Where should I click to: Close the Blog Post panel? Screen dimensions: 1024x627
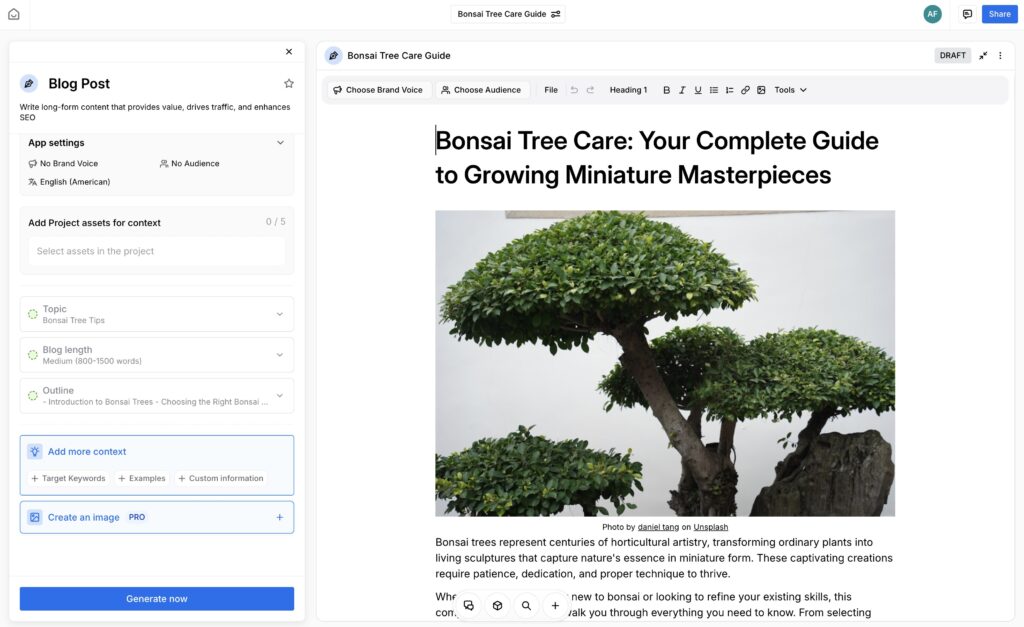[289, 52]
